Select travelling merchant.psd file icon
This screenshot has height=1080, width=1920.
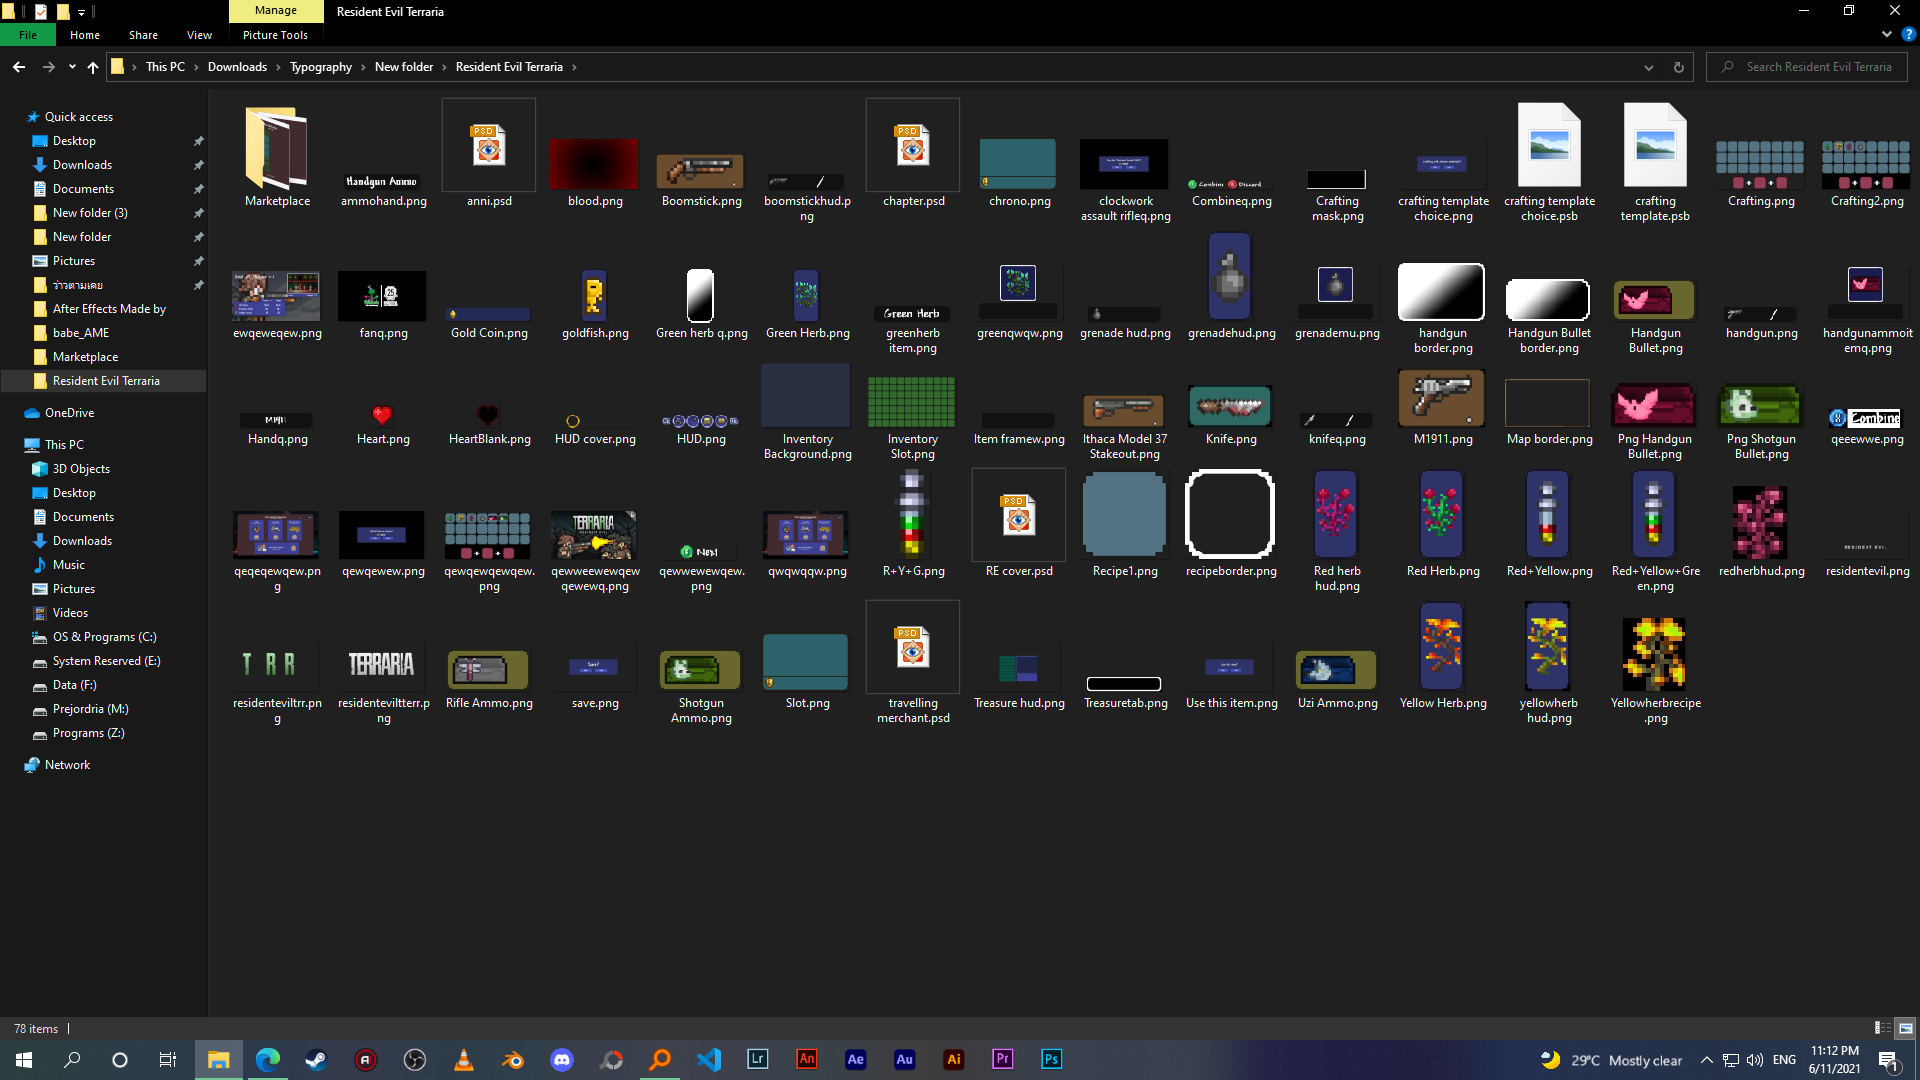coord(912,648)
